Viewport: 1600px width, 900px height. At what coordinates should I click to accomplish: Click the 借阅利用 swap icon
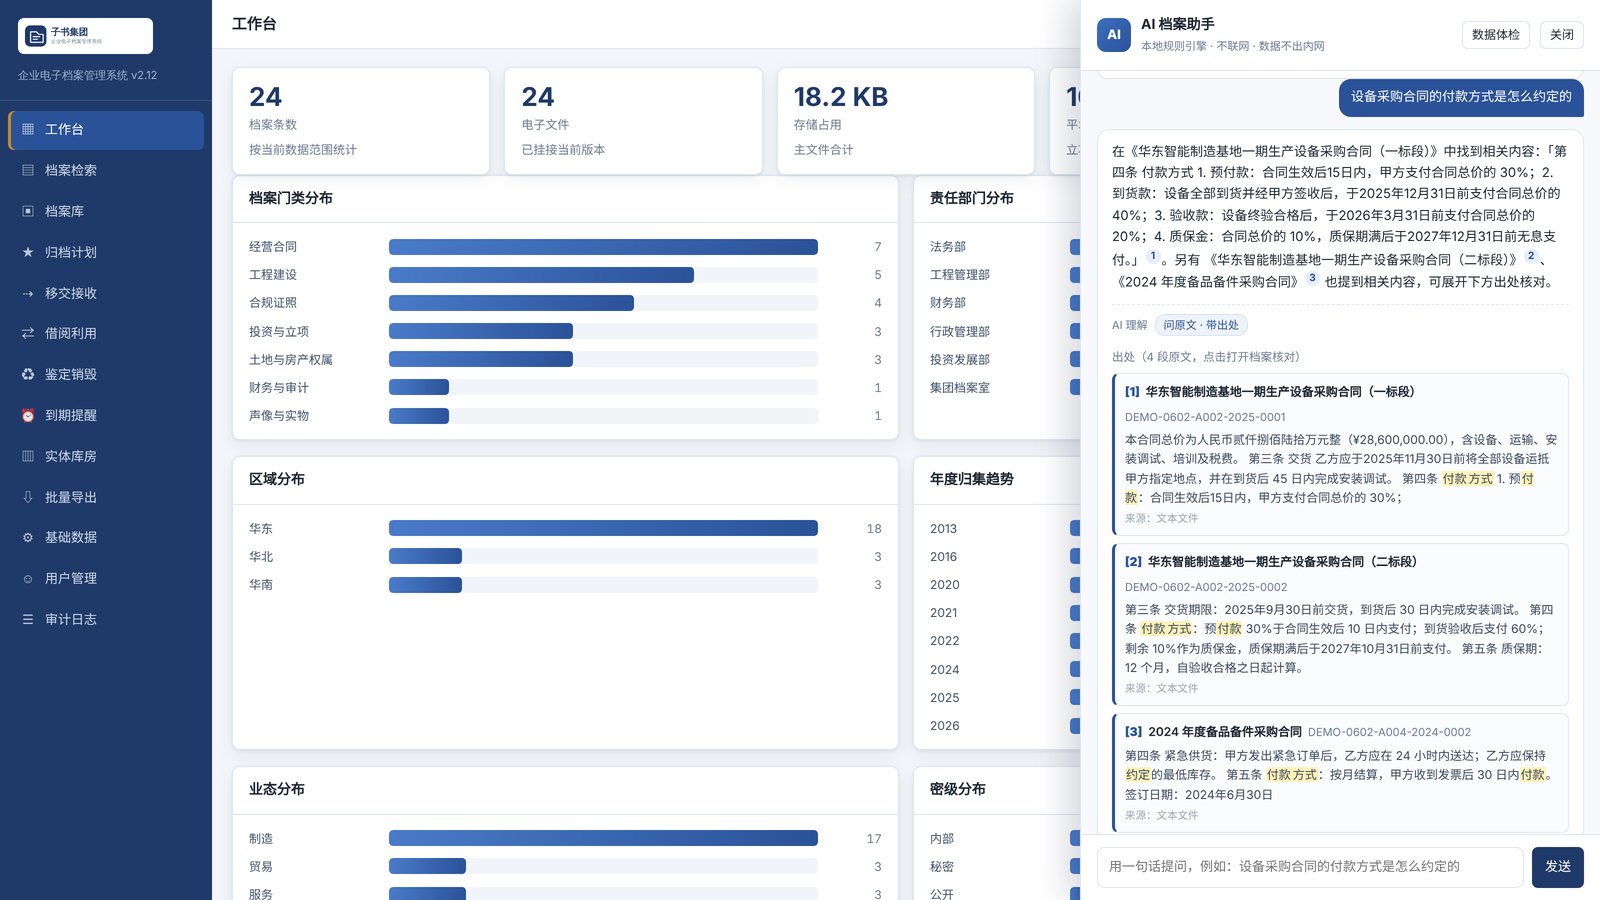pyautogui.click(x=28, y=334)
